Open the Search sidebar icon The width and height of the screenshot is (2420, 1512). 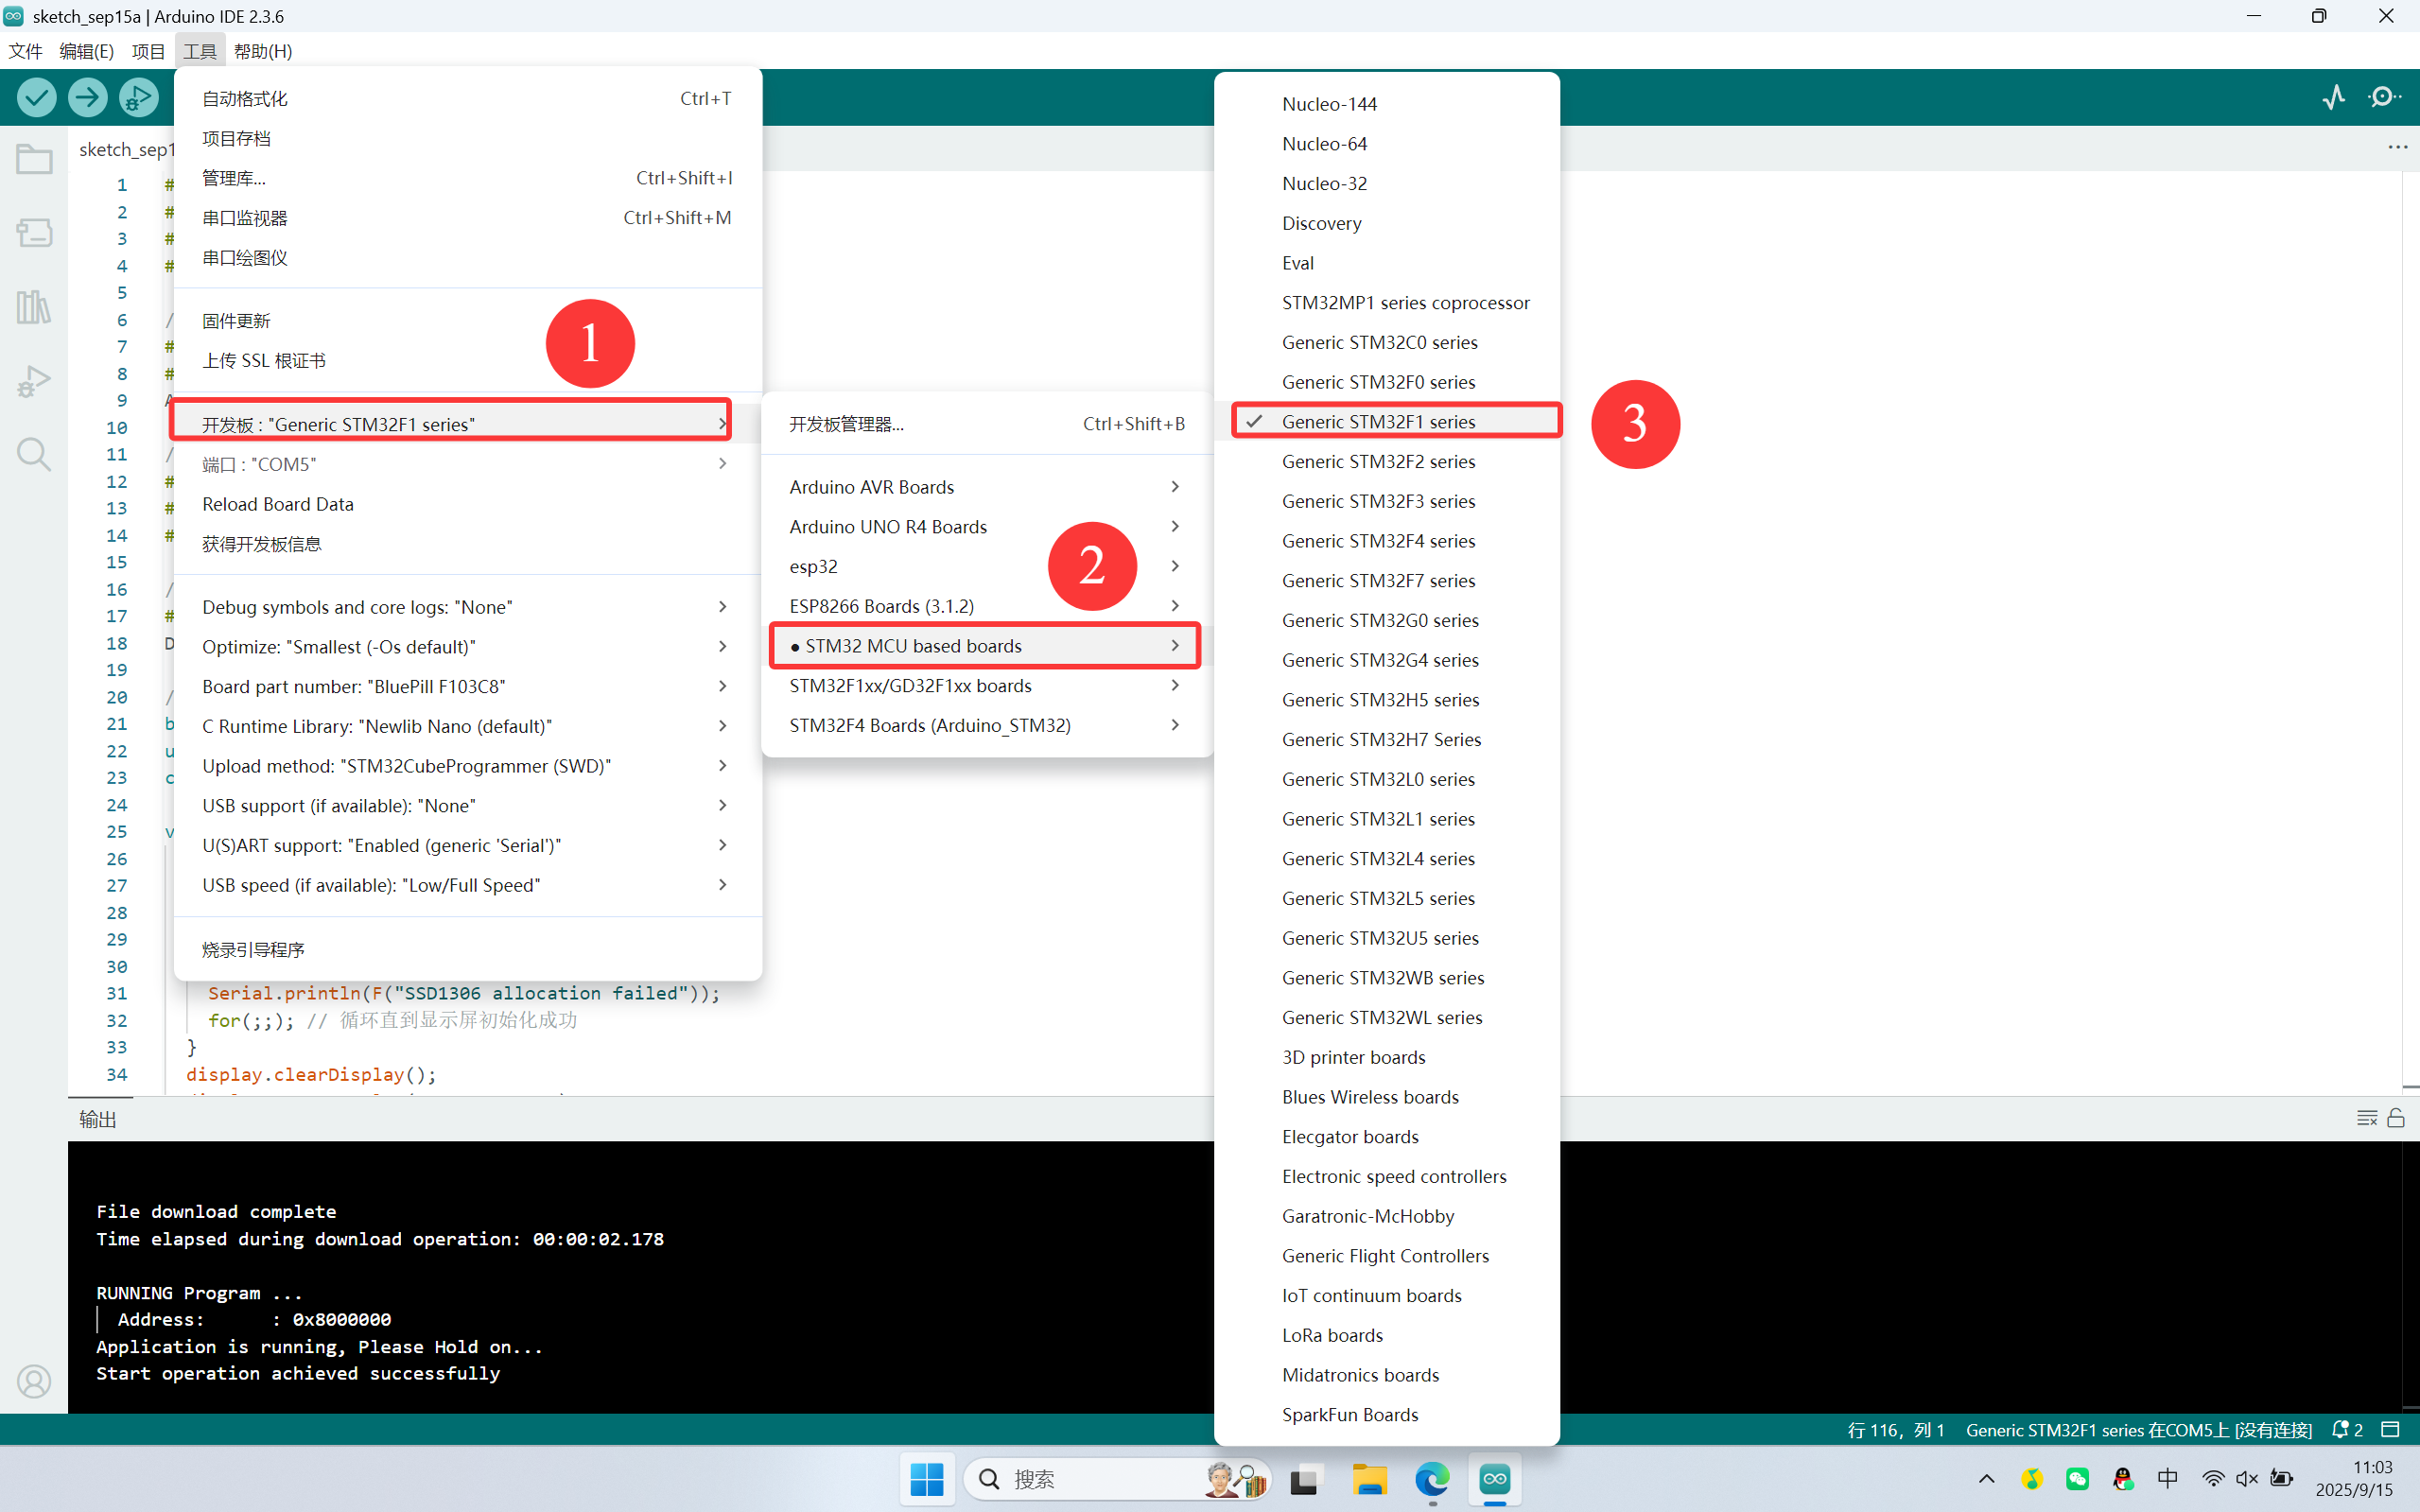pos(34,455)
